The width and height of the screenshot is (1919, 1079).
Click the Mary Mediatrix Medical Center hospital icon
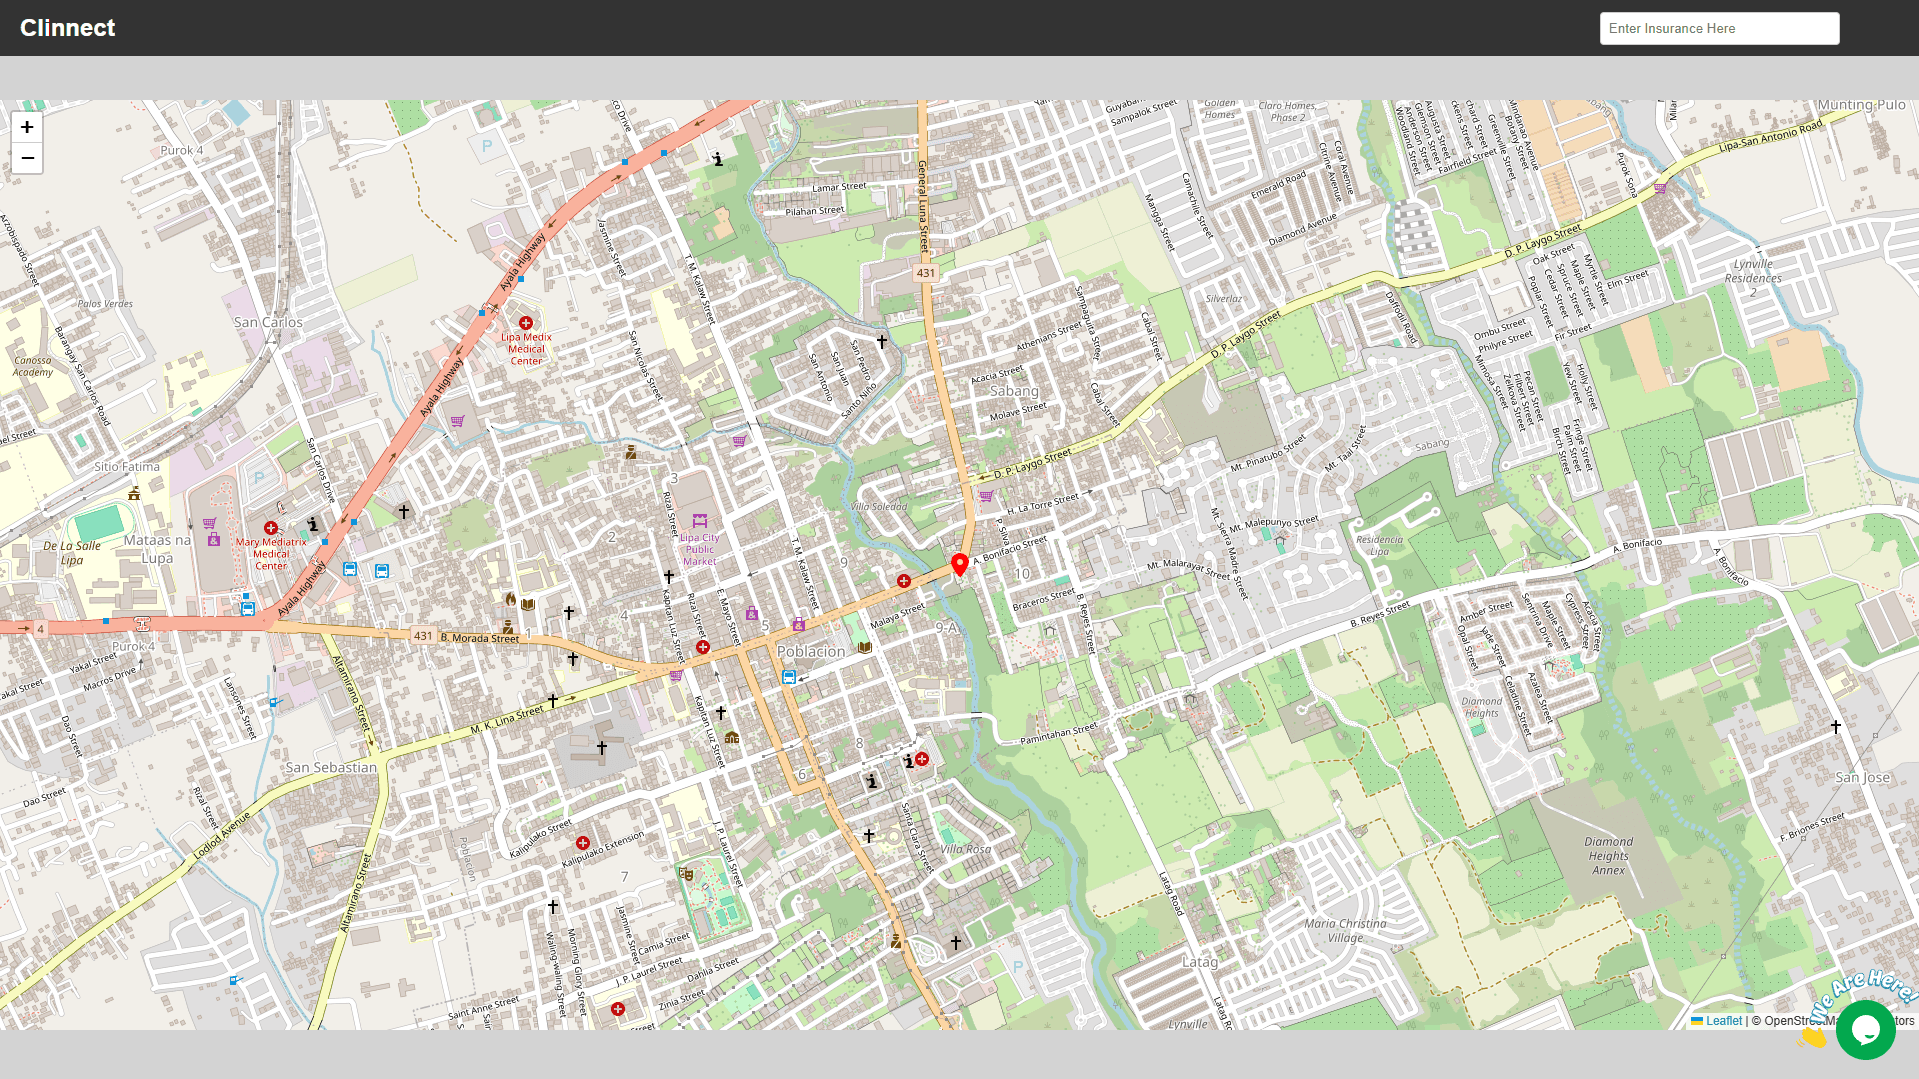[270, 528]
